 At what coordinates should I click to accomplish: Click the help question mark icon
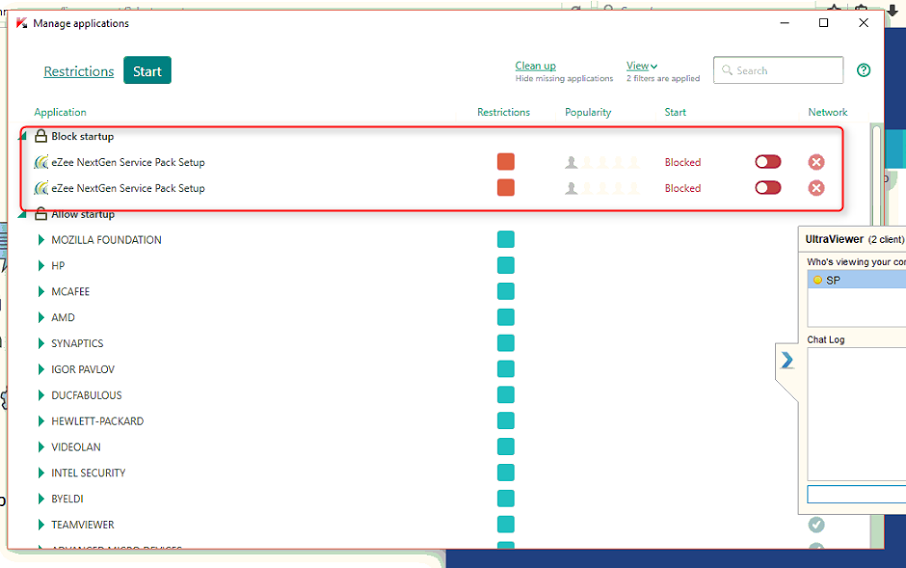[x=863, y=70]
